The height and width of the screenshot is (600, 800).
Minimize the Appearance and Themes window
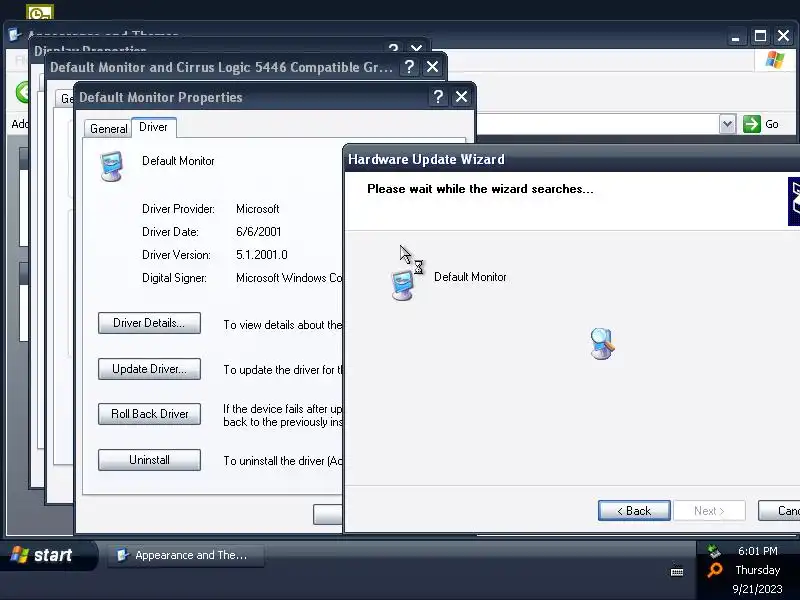point(736,36)
